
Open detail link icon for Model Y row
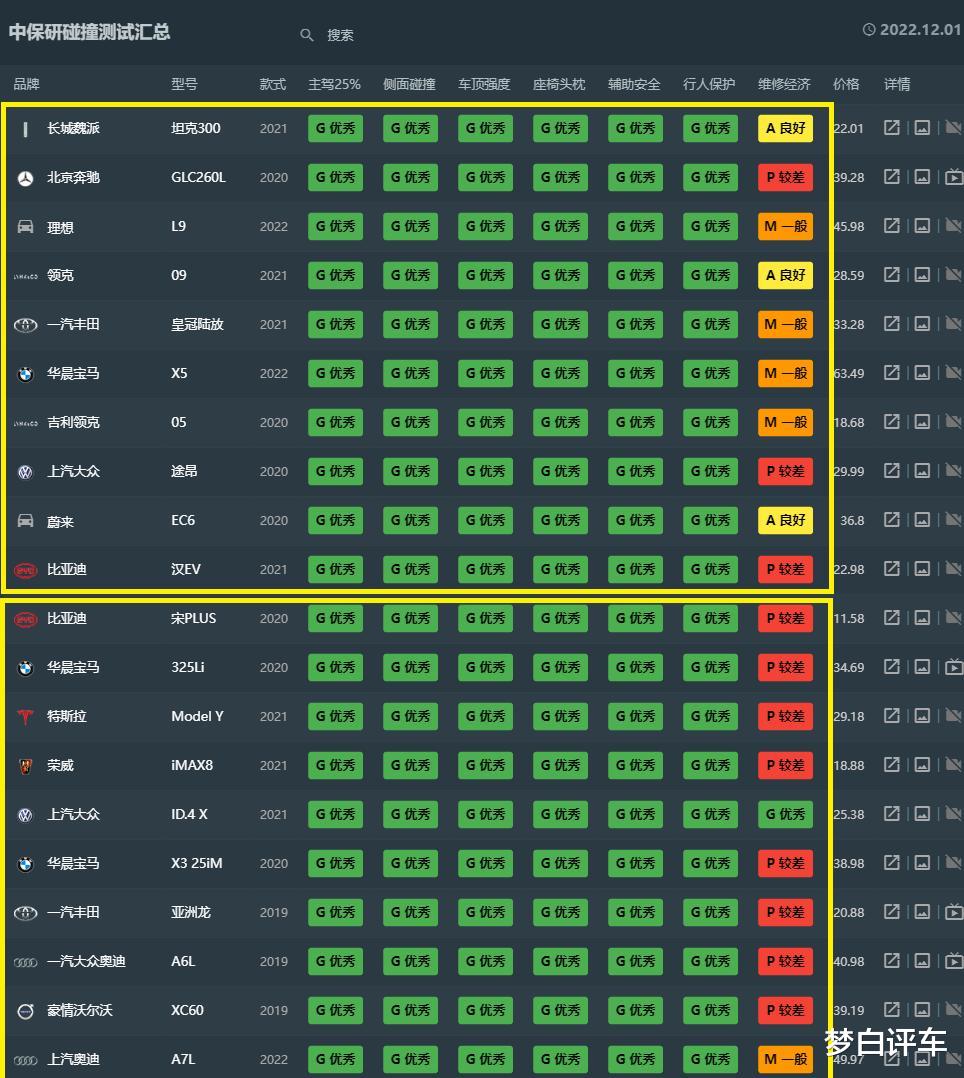[x=892, y=716]
